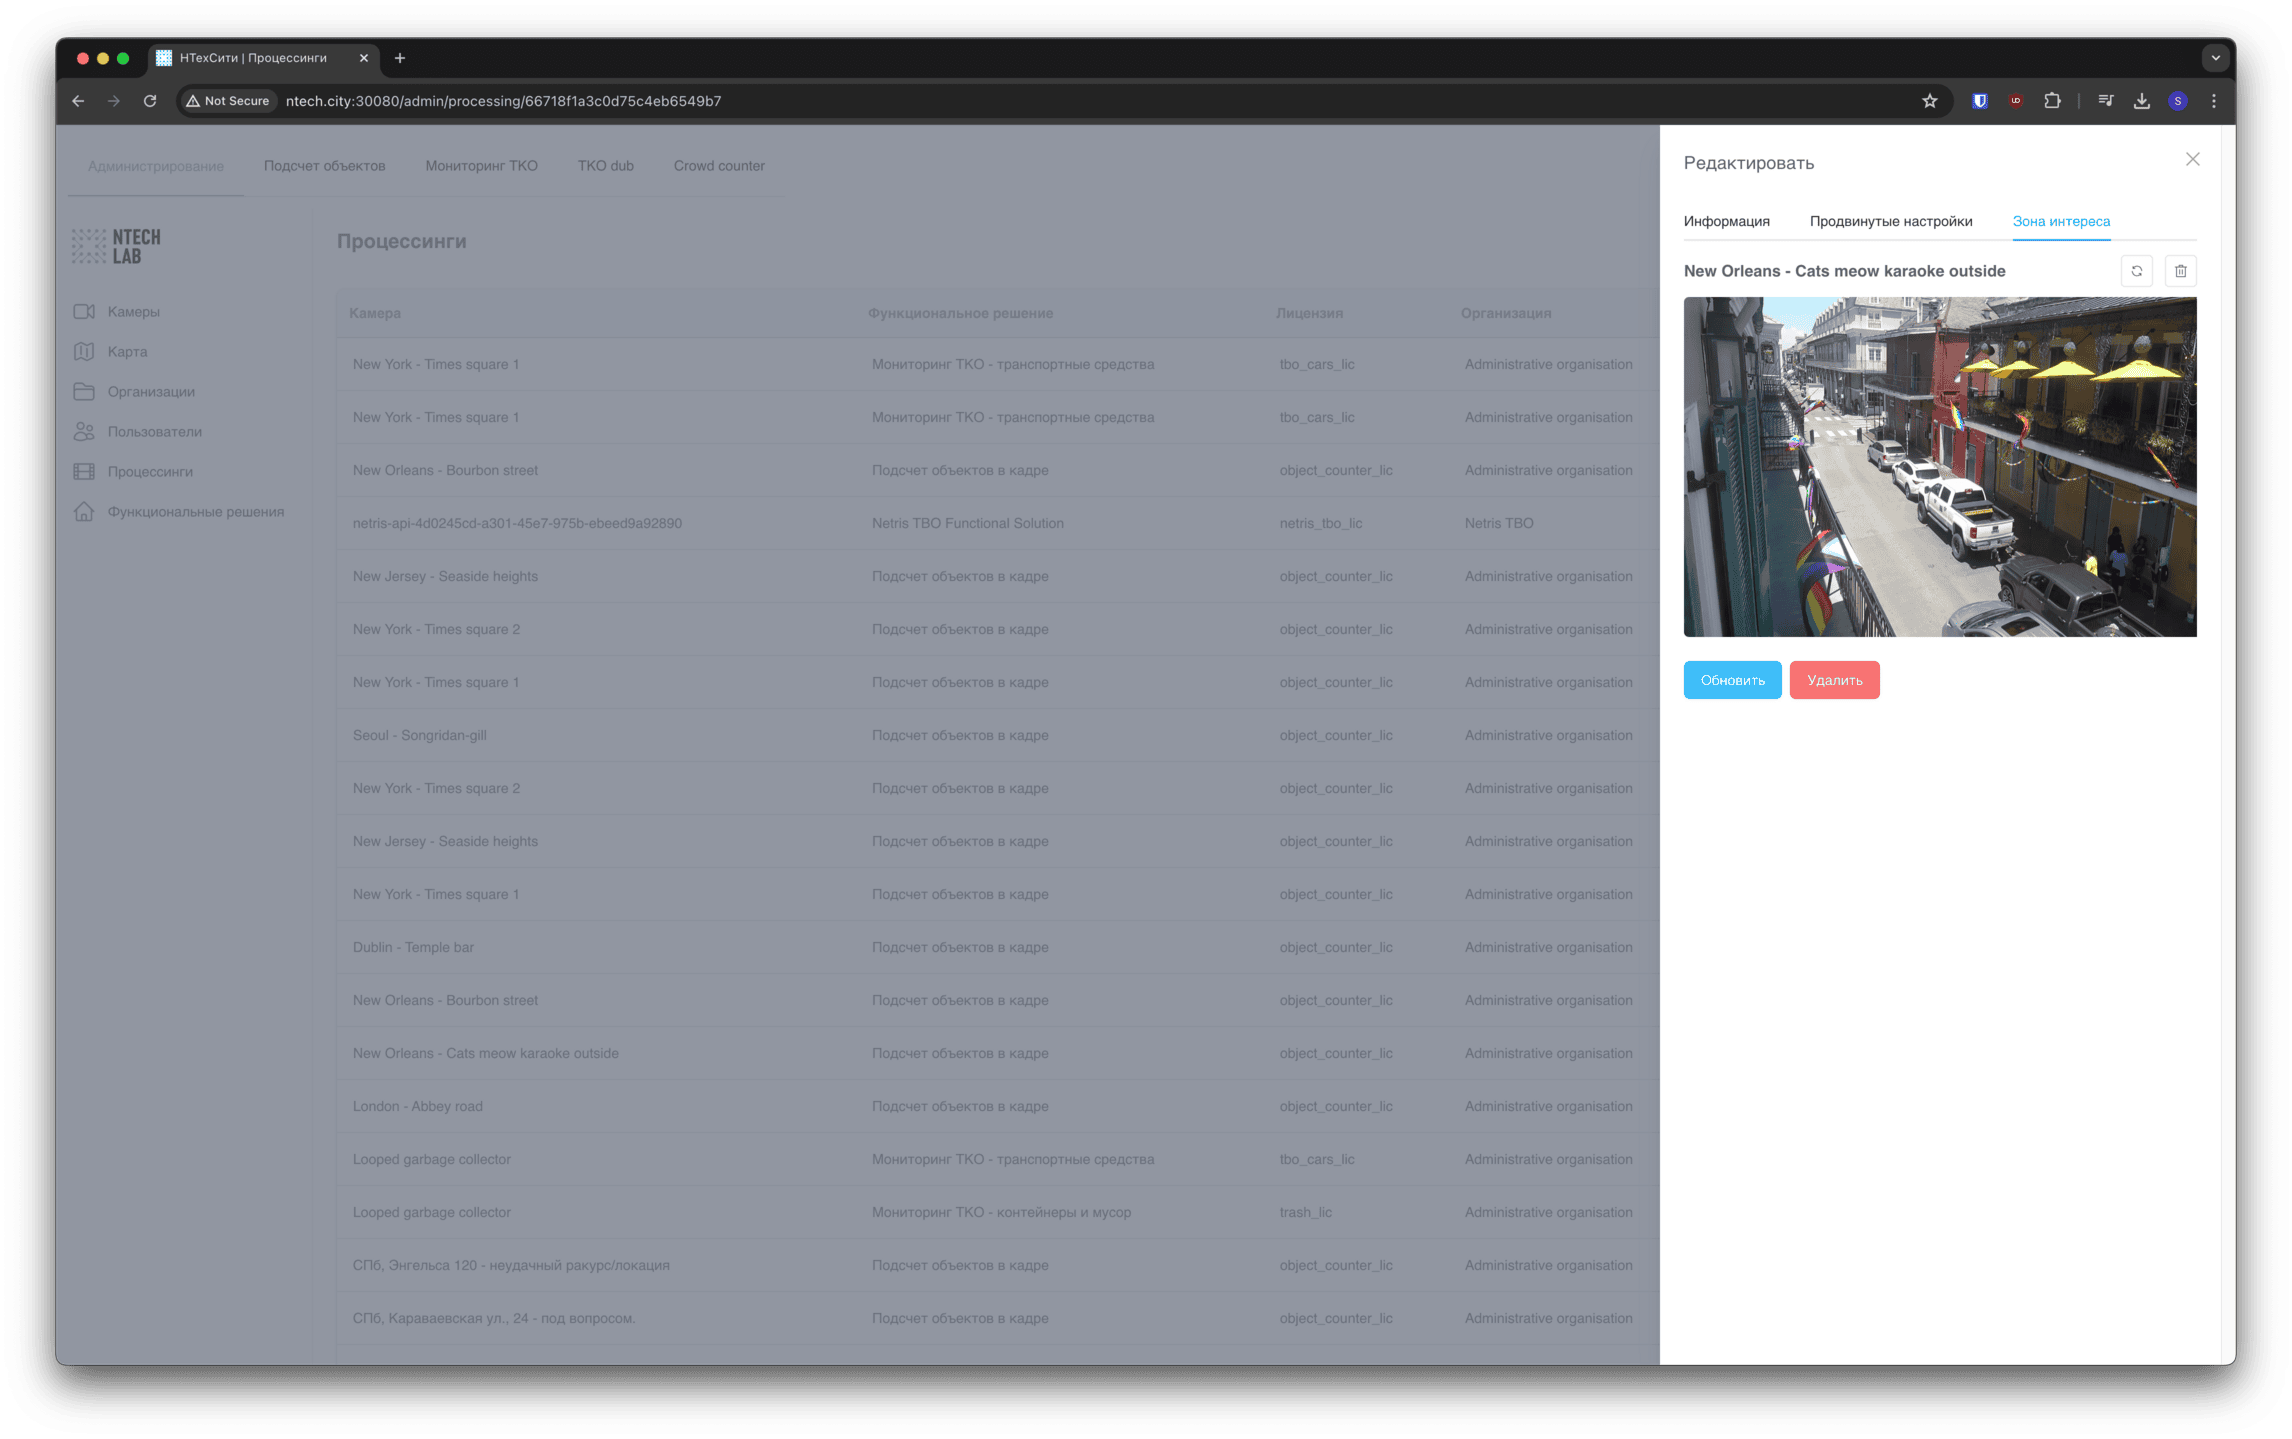Open Камеры in the sidebar
This screenshot has width=2292, height=1439.
(133, 312)
